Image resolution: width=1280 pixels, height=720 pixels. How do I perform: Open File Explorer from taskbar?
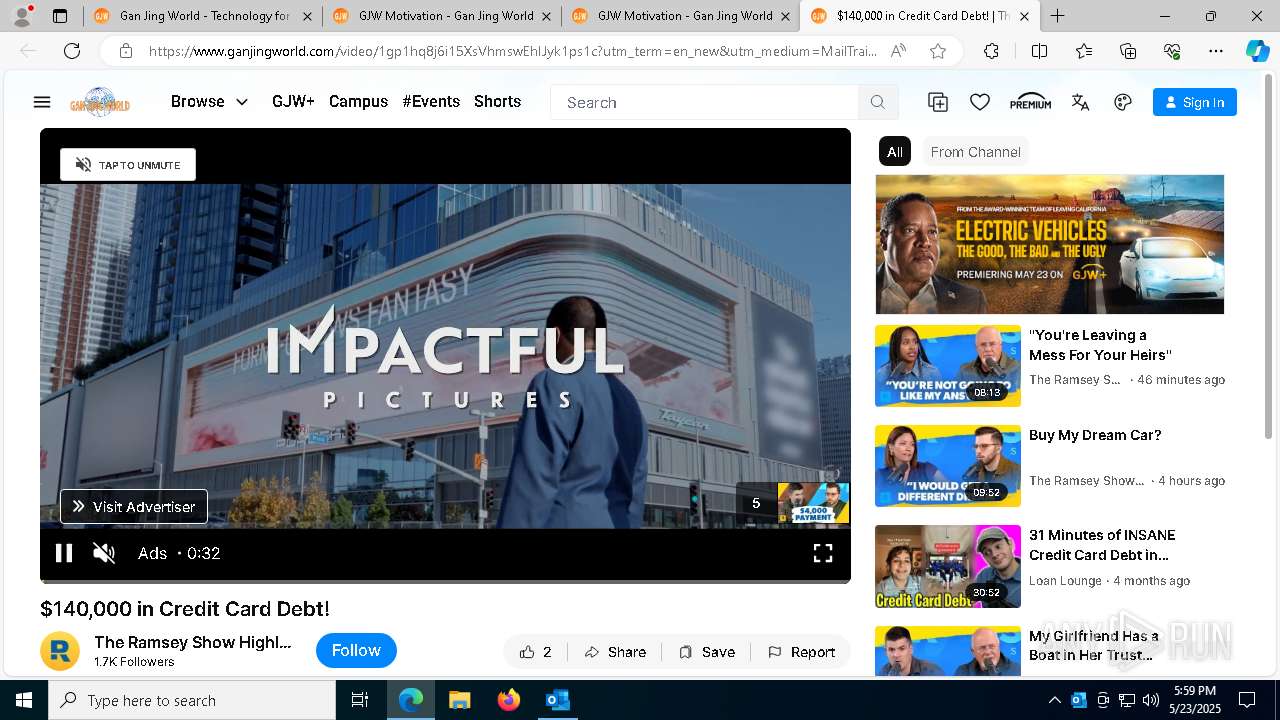(x=460, y=700)
